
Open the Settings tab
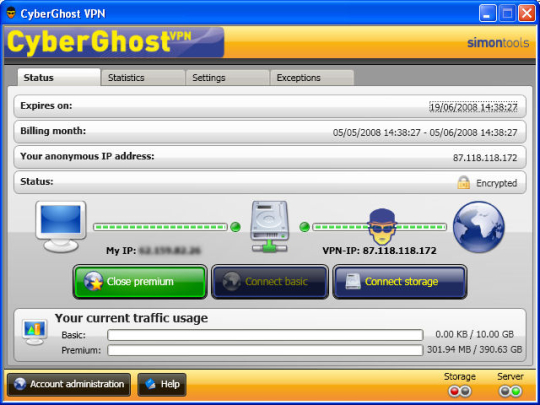[x=227, y=77]
